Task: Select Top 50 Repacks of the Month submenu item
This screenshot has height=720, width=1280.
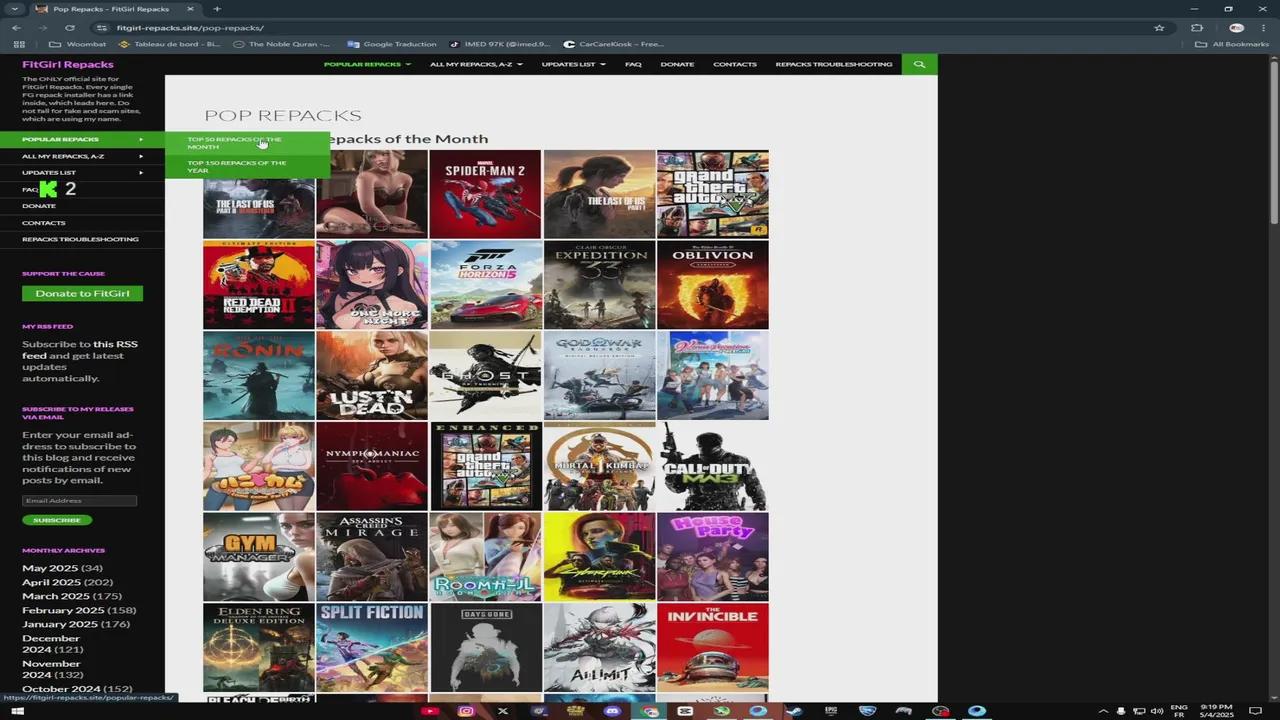Action: (248, 143)
